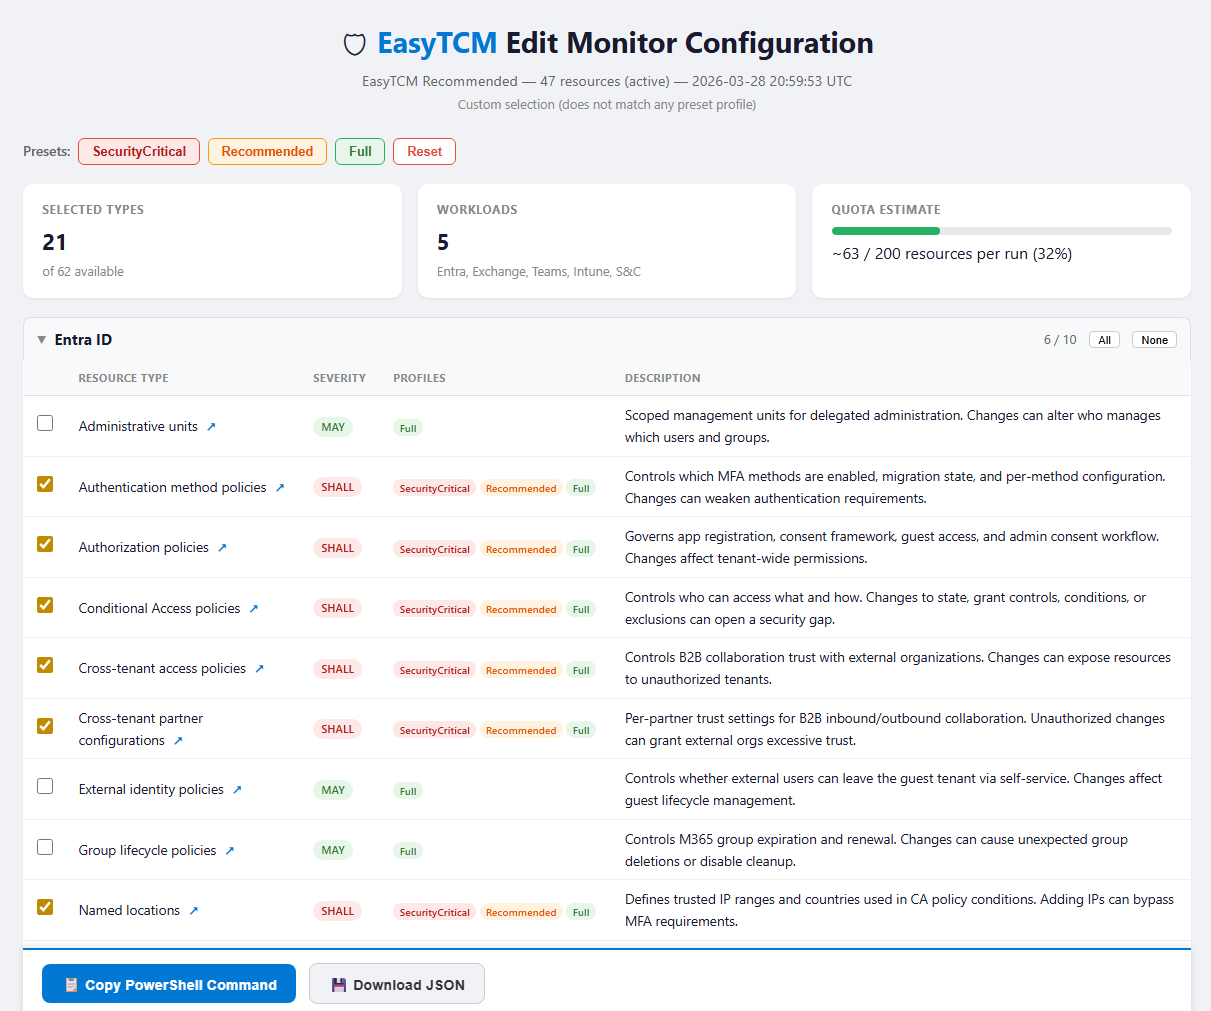Screen dimensions: 1211x1011
Task: Collapse the Entra ID section
Action: [41, 339]
